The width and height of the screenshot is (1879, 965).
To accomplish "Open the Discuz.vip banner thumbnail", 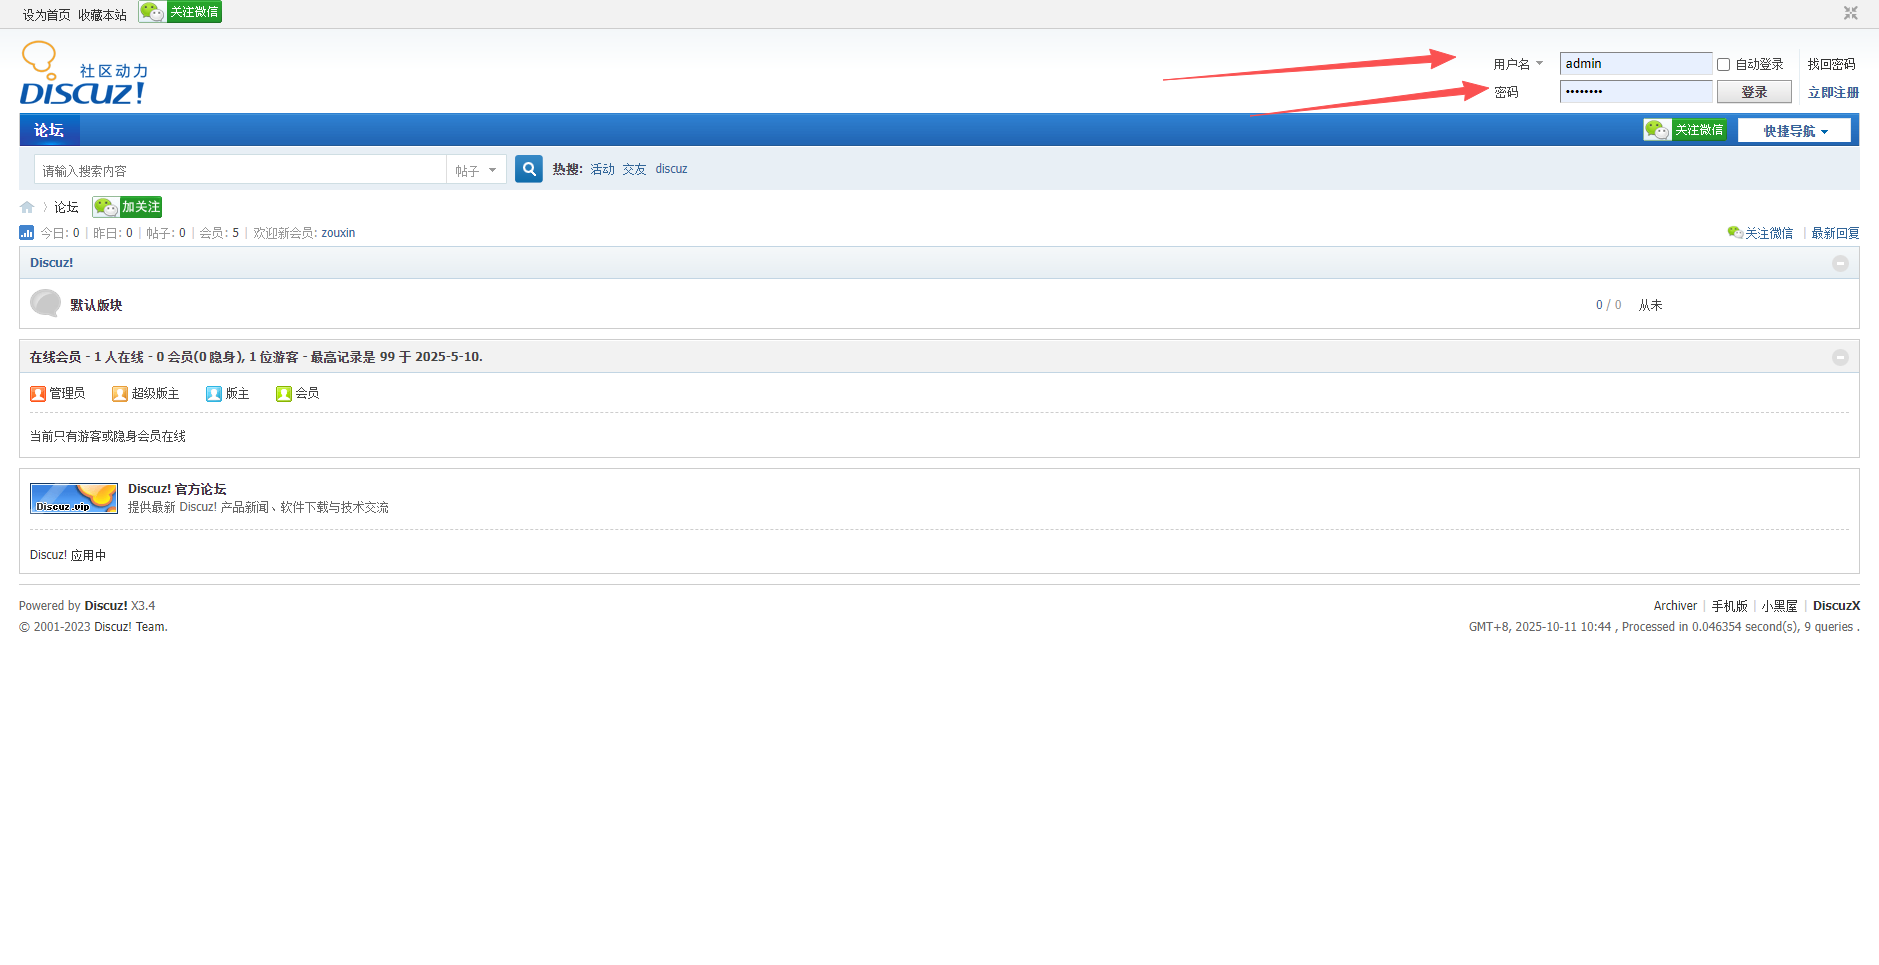I will coord(74,498).
